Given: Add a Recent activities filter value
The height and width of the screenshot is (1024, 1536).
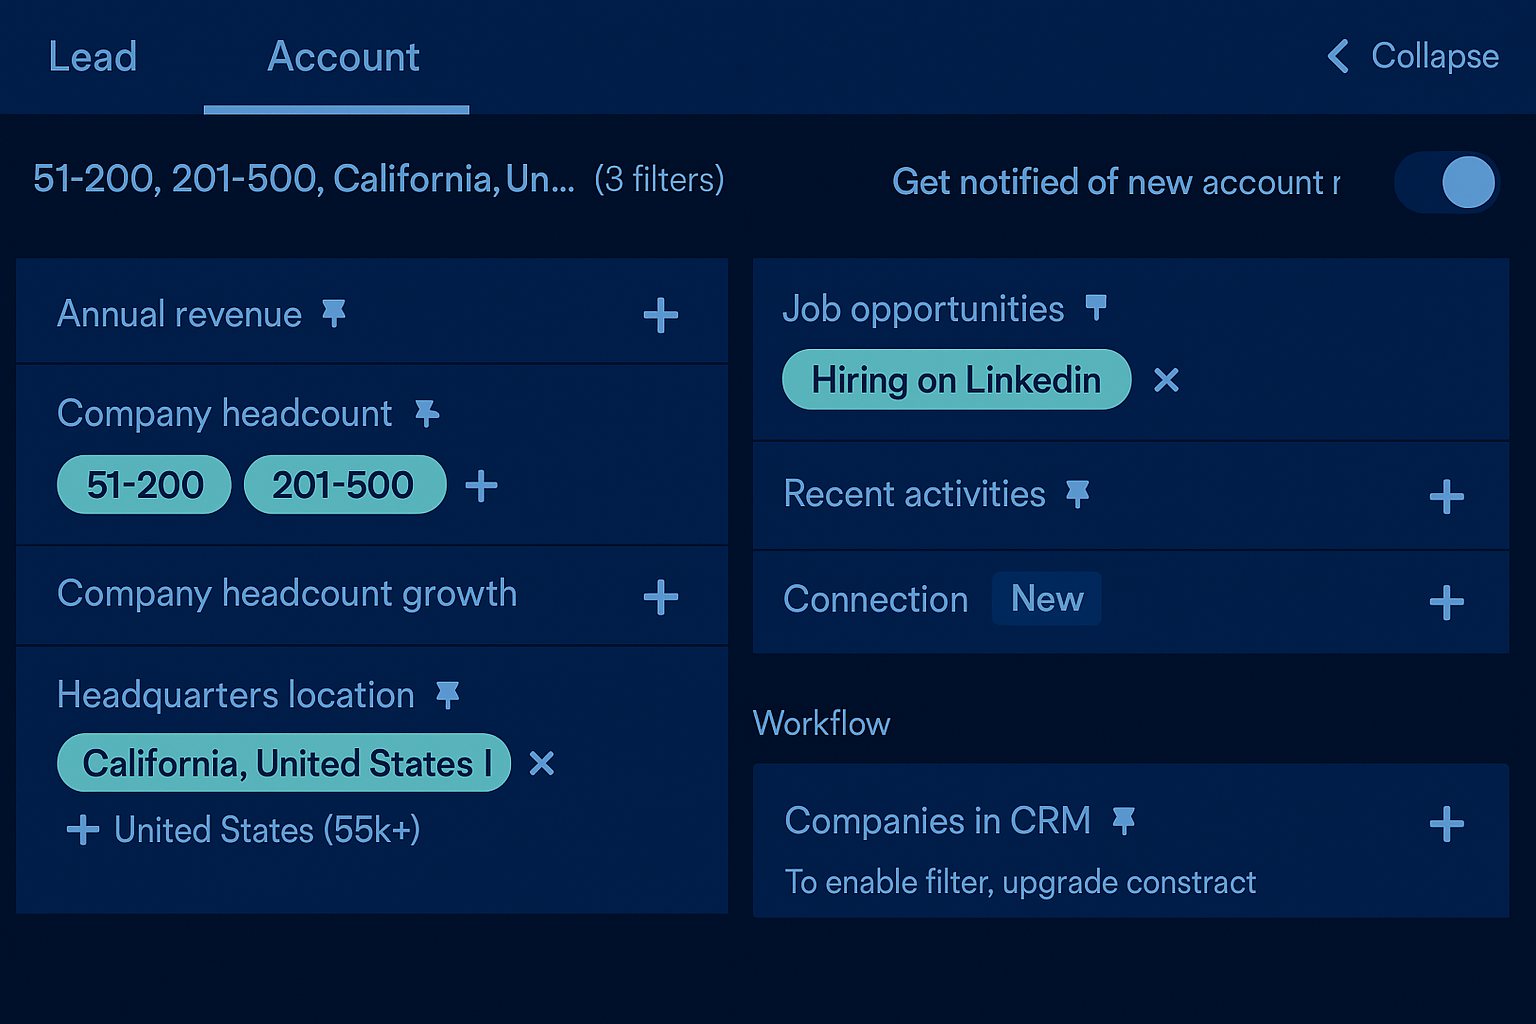Looking at the screenshot, I should click(1446, 495).
